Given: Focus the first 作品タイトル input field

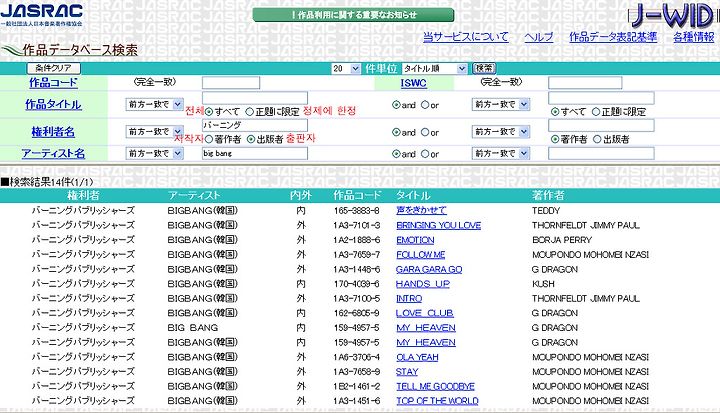Looking at the screenshot, I should [255, 98].
